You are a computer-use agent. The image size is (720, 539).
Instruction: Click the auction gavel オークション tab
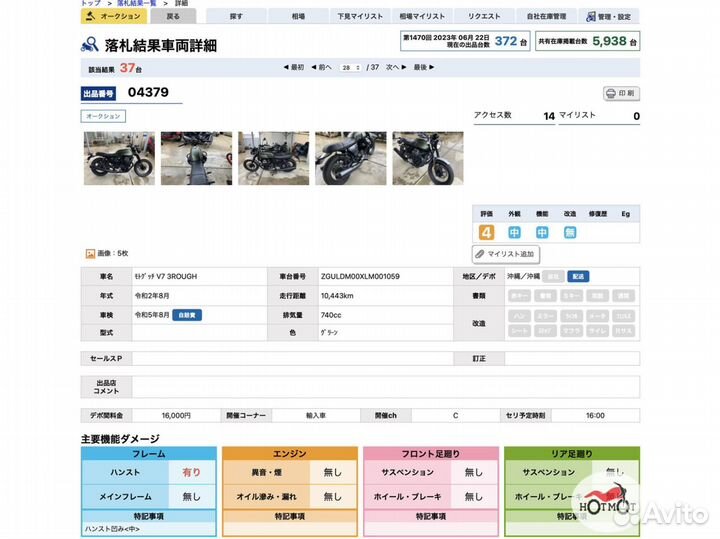[113, 17]
